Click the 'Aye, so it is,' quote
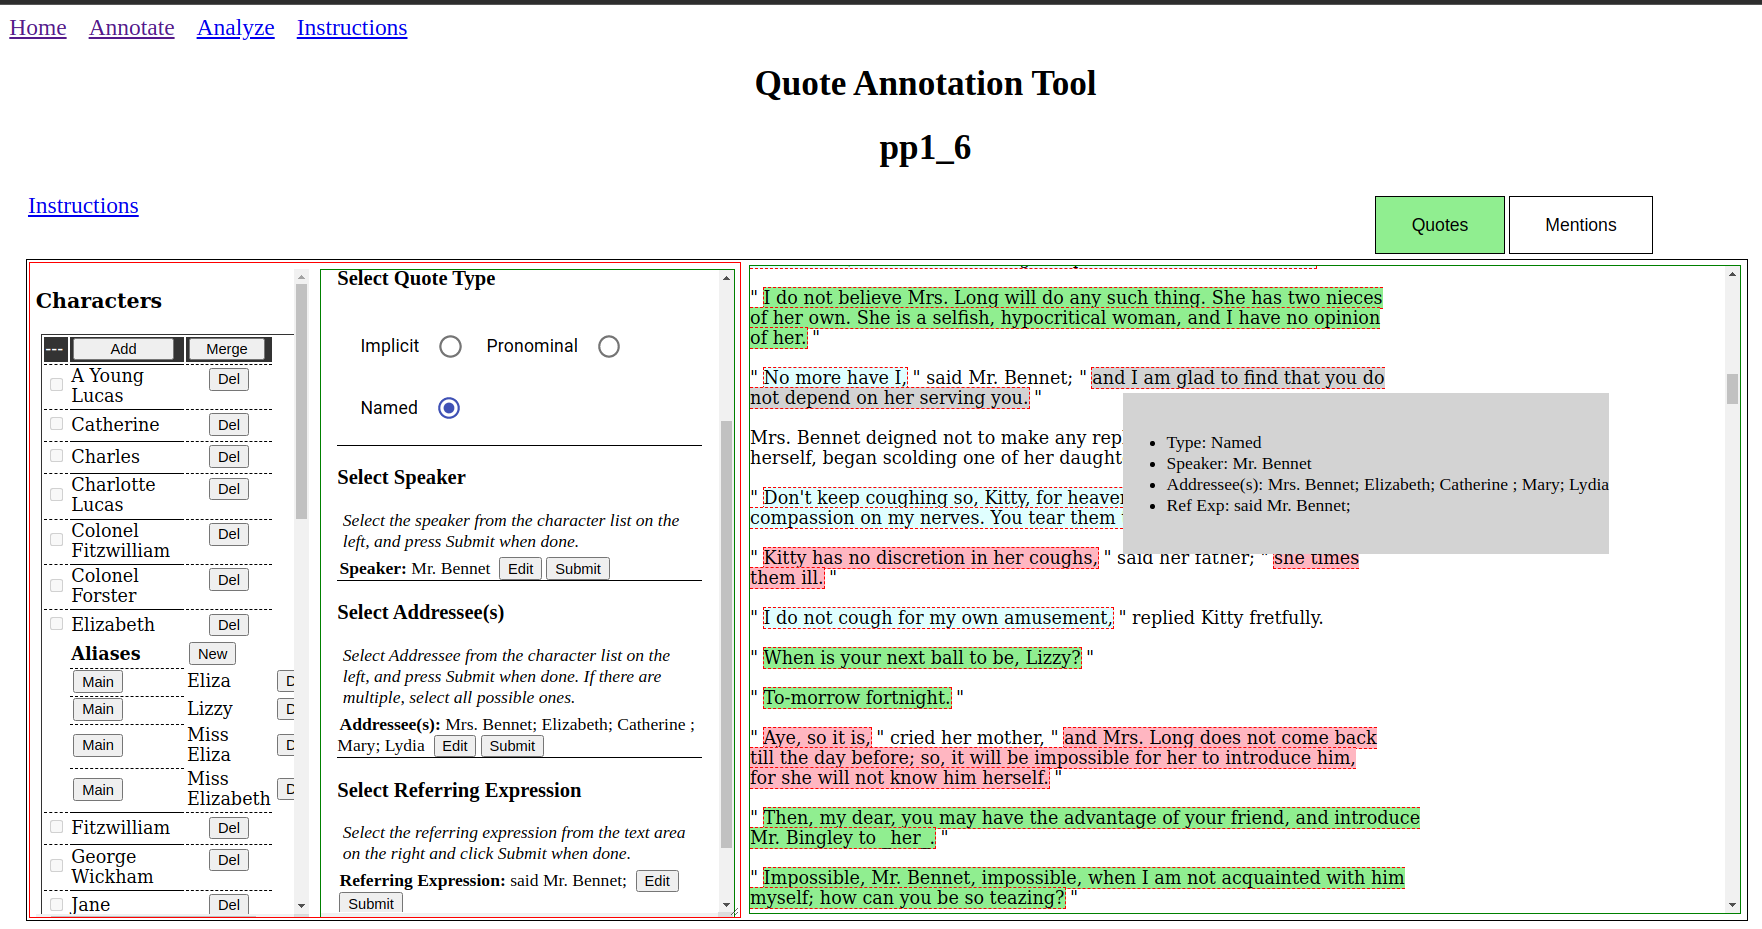1762x929 pixels. (x=817, y=738)
